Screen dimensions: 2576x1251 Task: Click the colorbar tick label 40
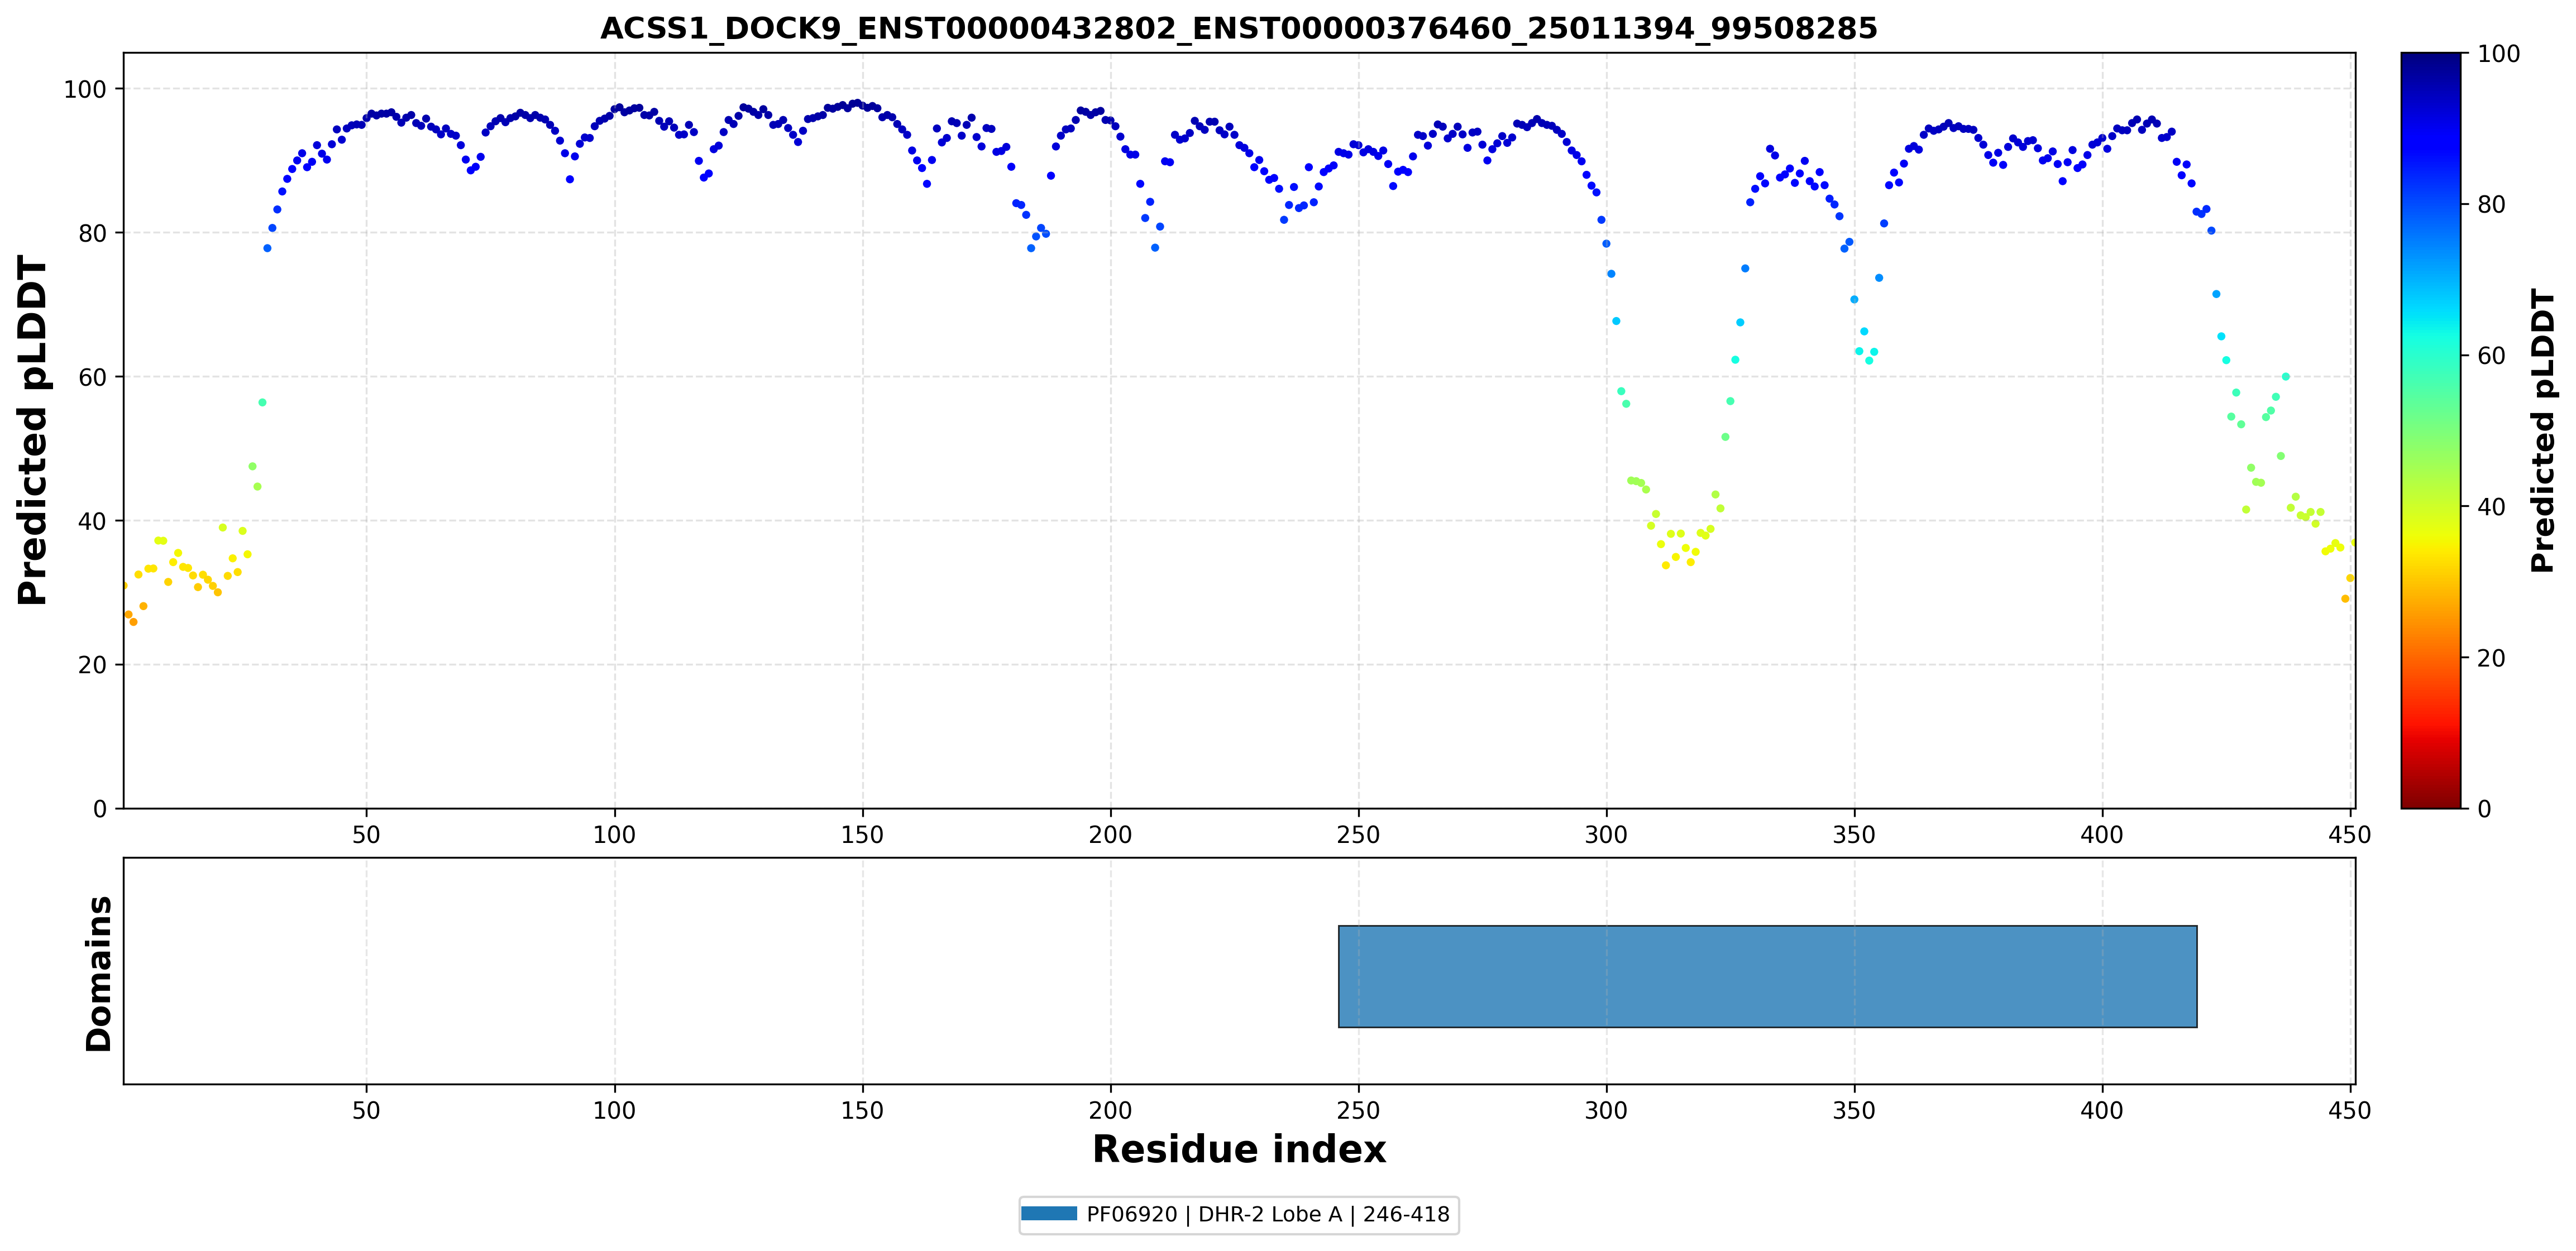coord(2491,507)
